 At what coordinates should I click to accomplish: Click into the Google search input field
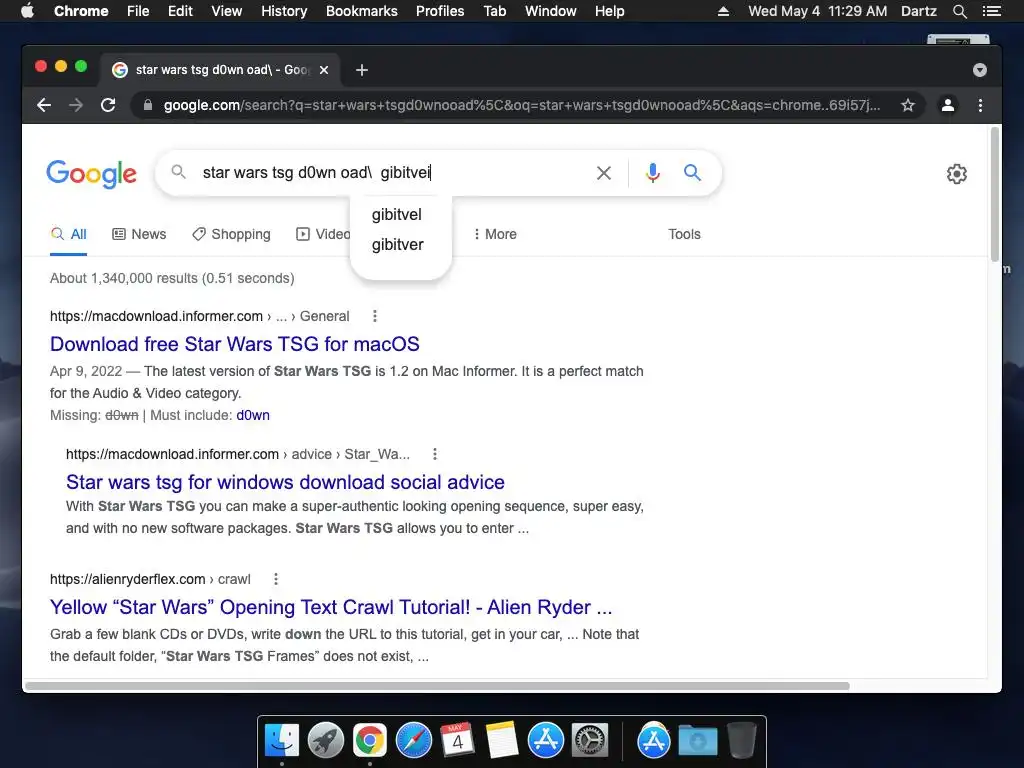(x=392, y=173)
